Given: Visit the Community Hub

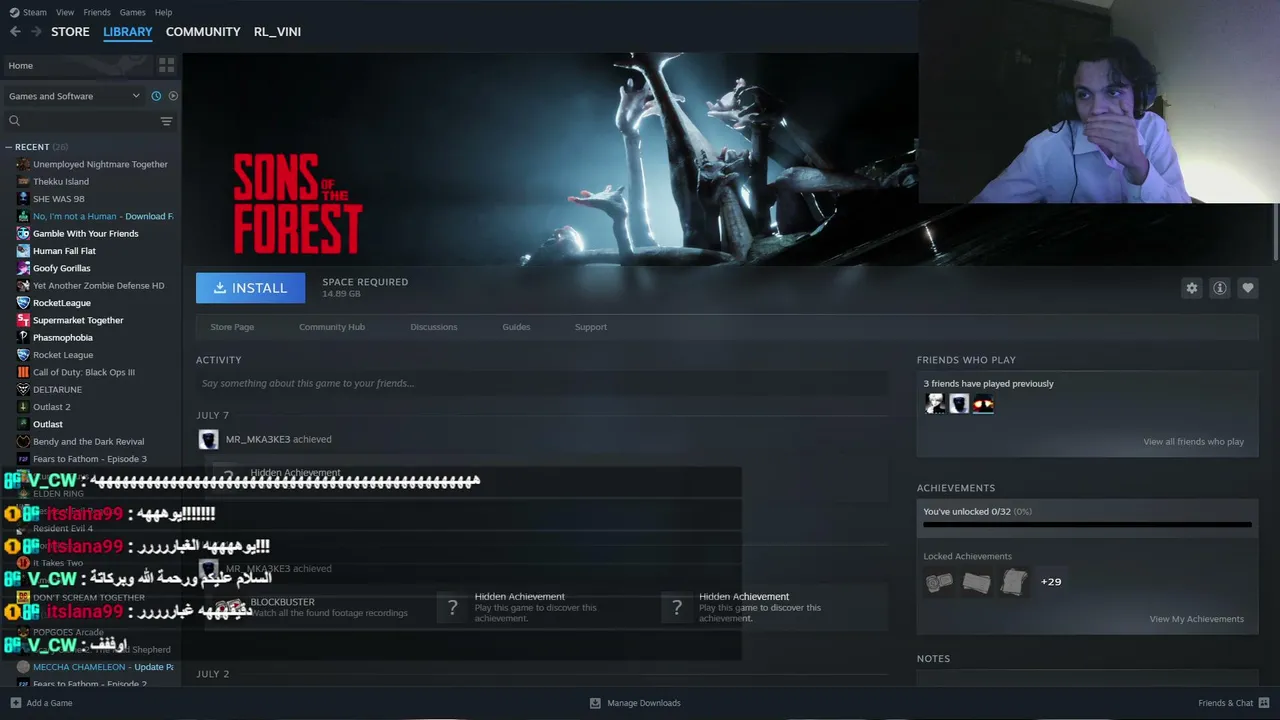Looking at the screenshot, I should click(332, 327).
